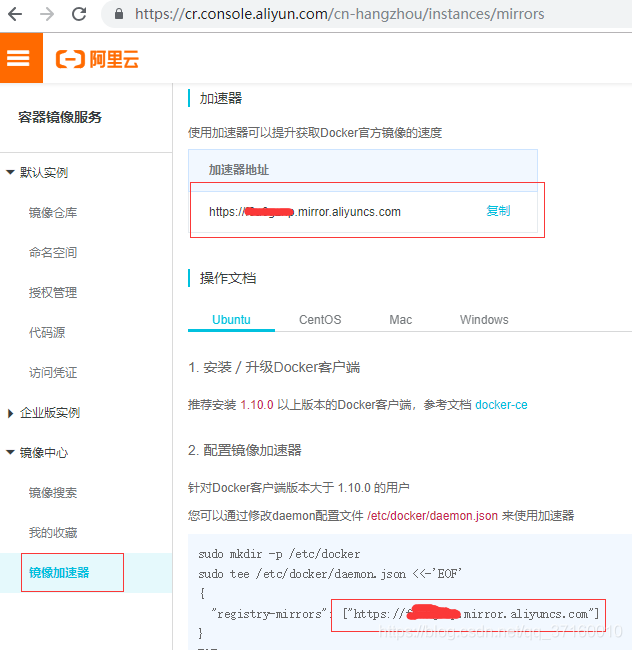
Task: Select the 1.10.0 version number in red
Action: [257, 405]
